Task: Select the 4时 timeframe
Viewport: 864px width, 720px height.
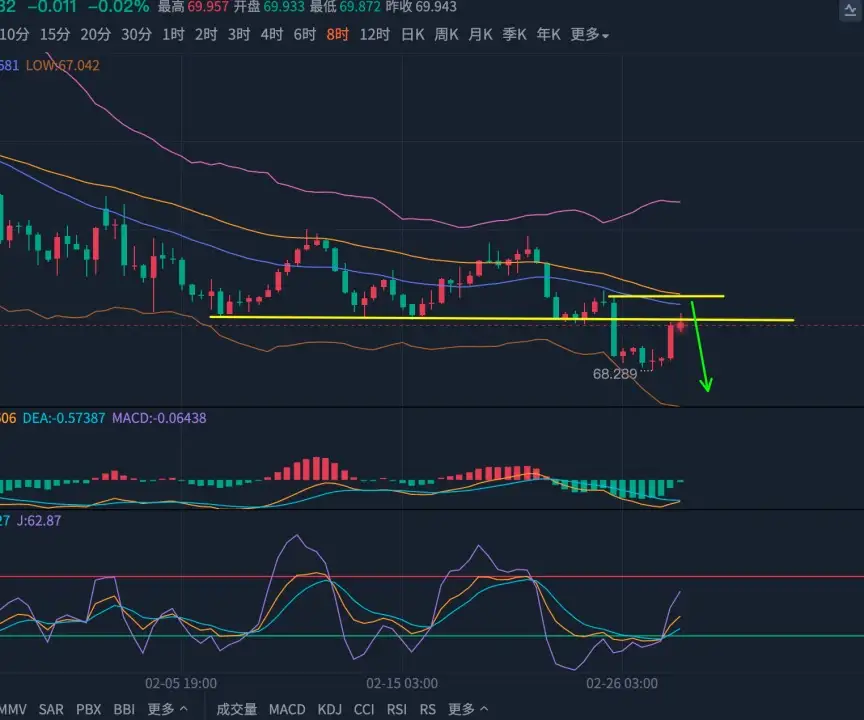Action: click(x=272, y=35)
